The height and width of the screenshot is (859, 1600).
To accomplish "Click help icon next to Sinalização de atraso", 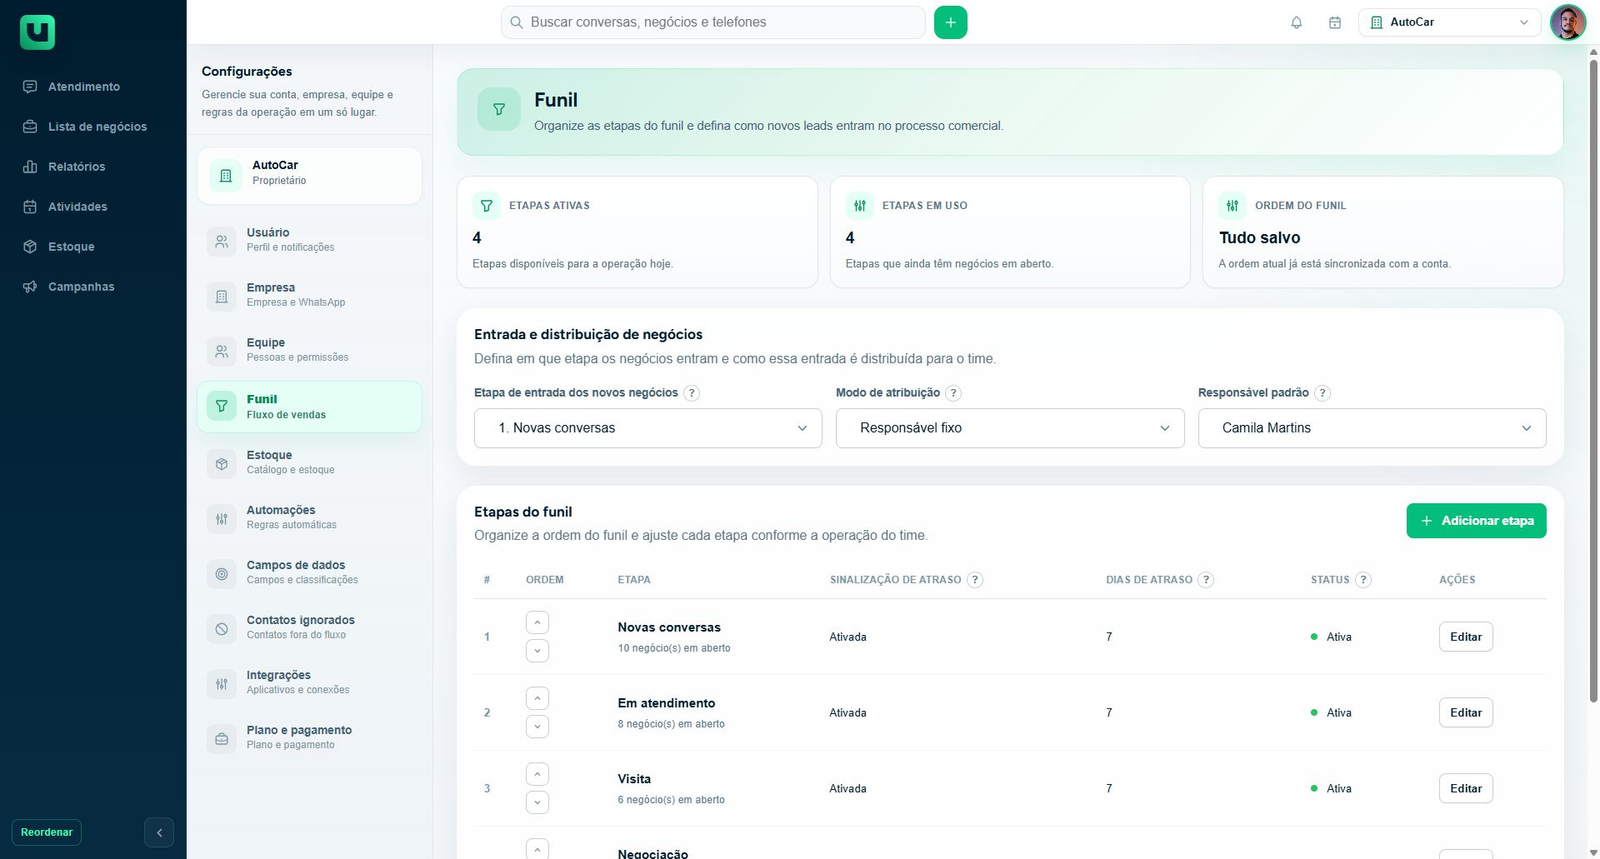I will click(975, 580).
